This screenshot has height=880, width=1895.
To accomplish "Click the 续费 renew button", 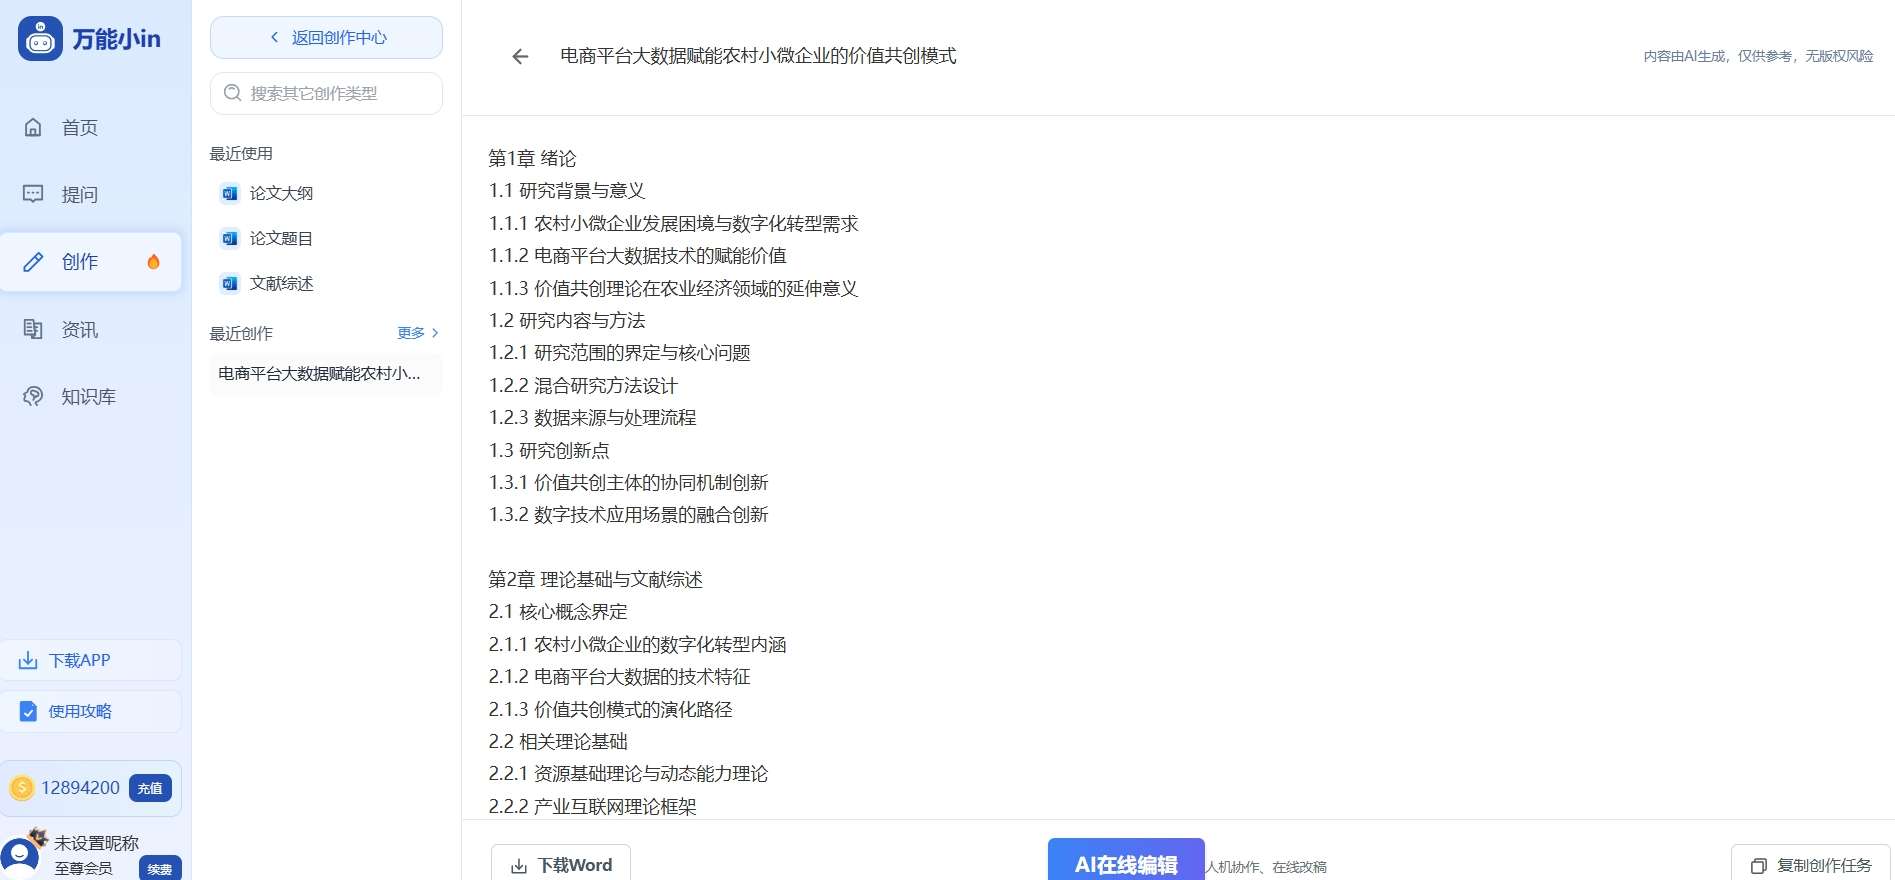I will (160, 868).
